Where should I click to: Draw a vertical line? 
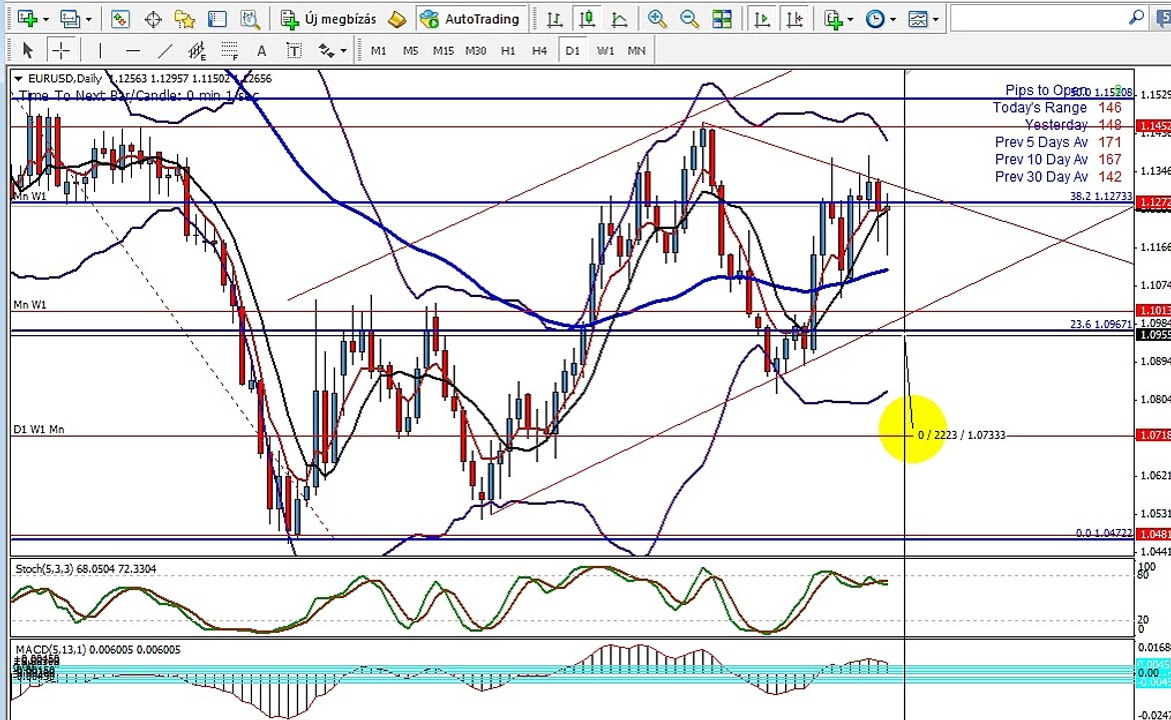point(99,51)
